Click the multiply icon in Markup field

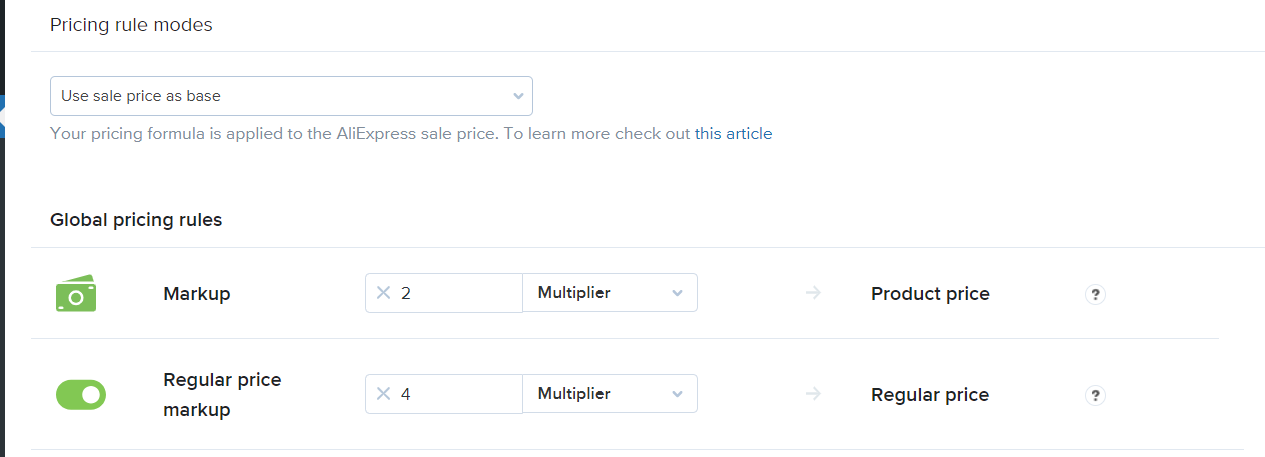(x=383, y=293)
